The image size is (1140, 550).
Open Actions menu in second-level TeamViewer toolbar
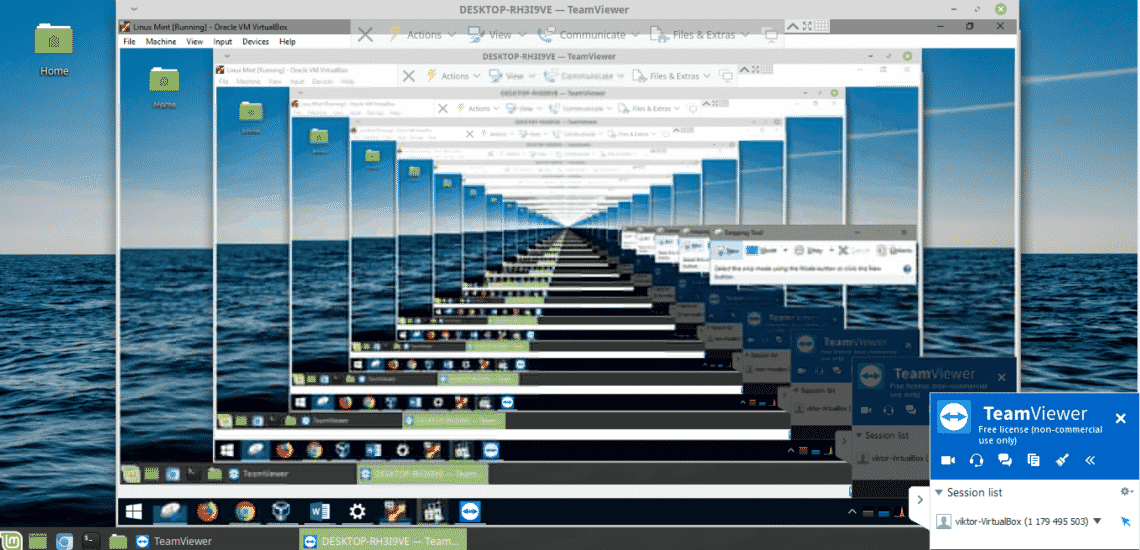coord(454,76)
